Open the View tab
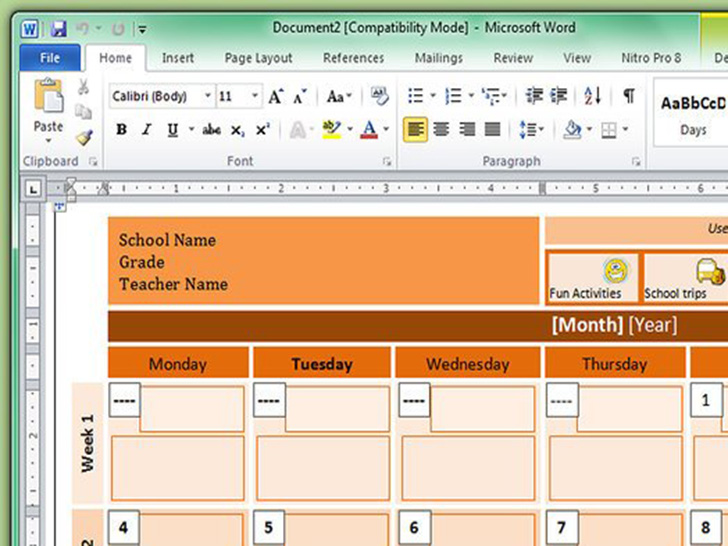This screenshot has width=728, height=546. coord(577,58)
